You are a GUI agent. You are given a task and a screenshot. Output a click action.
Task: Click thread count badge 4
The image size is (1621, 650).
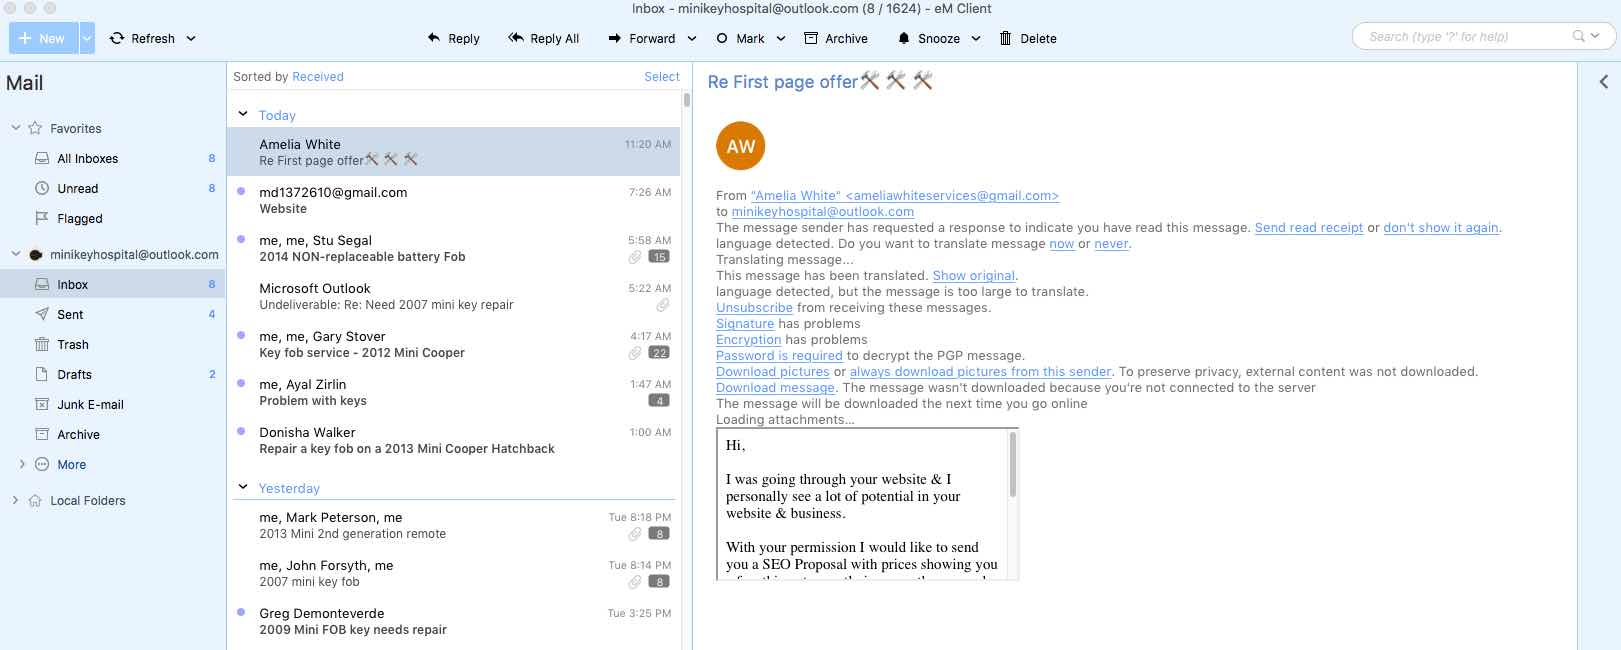point(659,401)
